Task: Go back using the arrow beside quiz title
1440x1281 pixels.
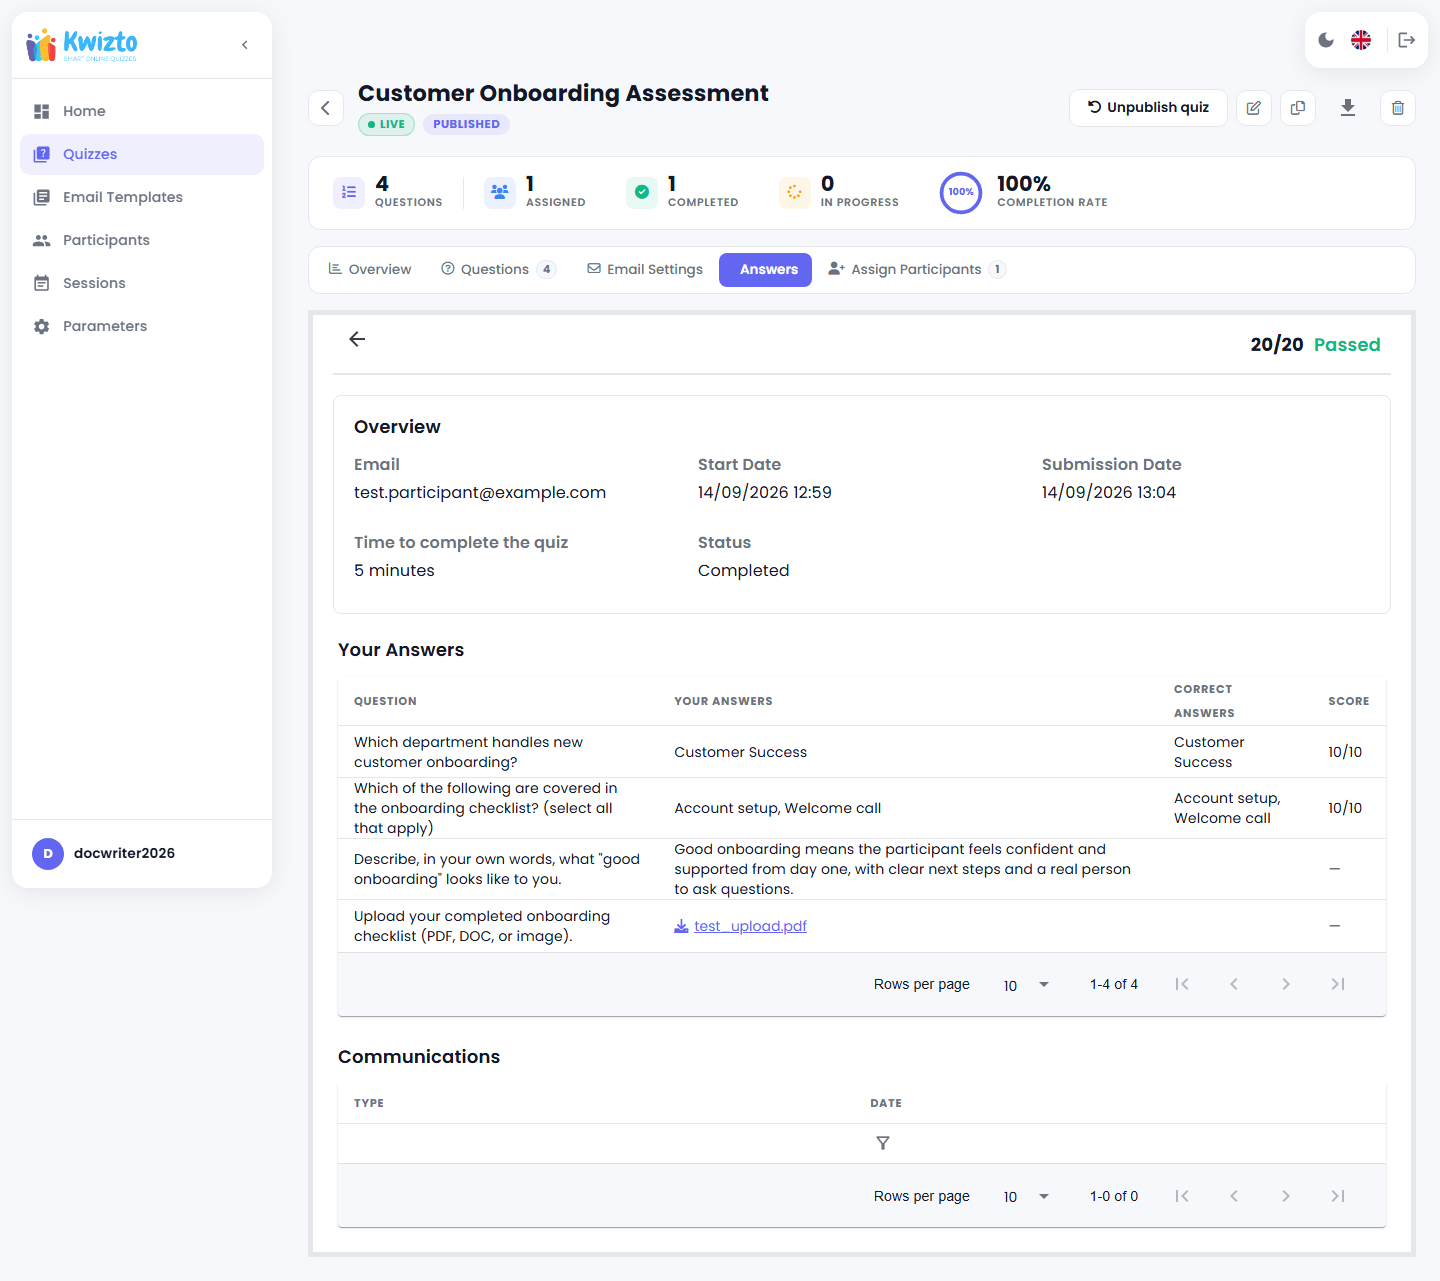Action: [326, 108]
